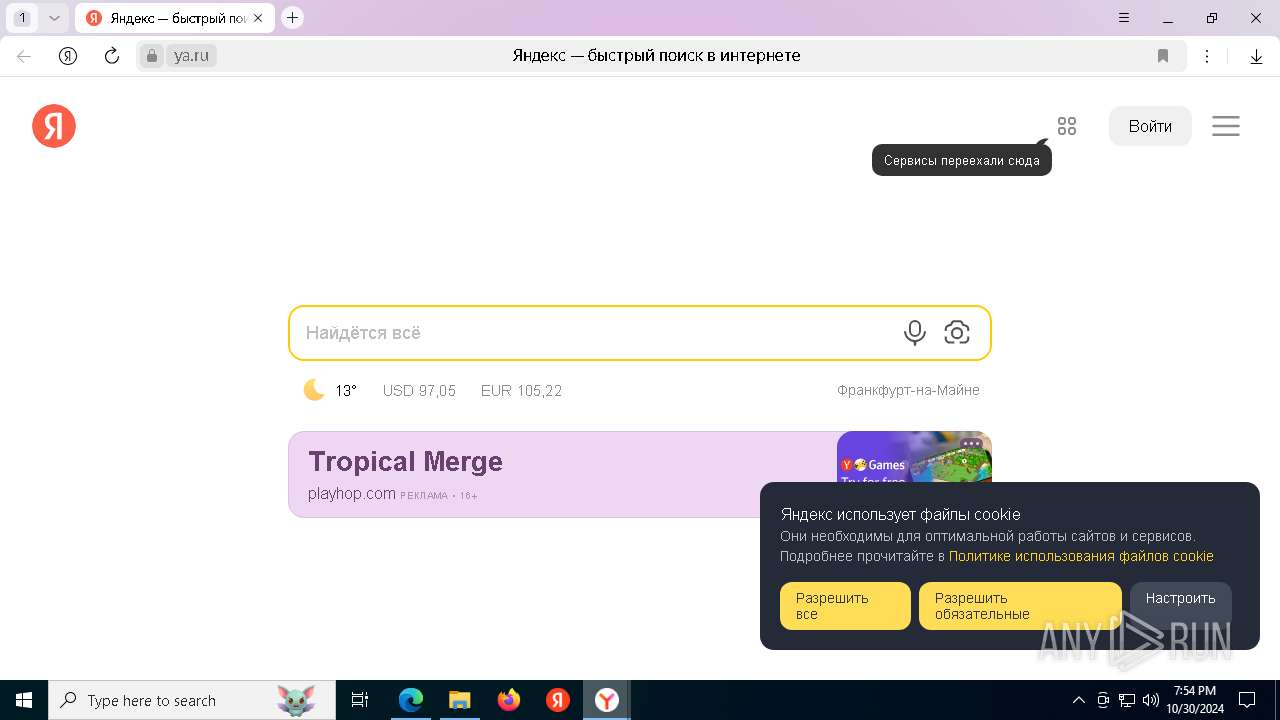1280x720 pixels.
Task: Change location Франкфурт-на-Майне
Action: (x=908, y=390)
